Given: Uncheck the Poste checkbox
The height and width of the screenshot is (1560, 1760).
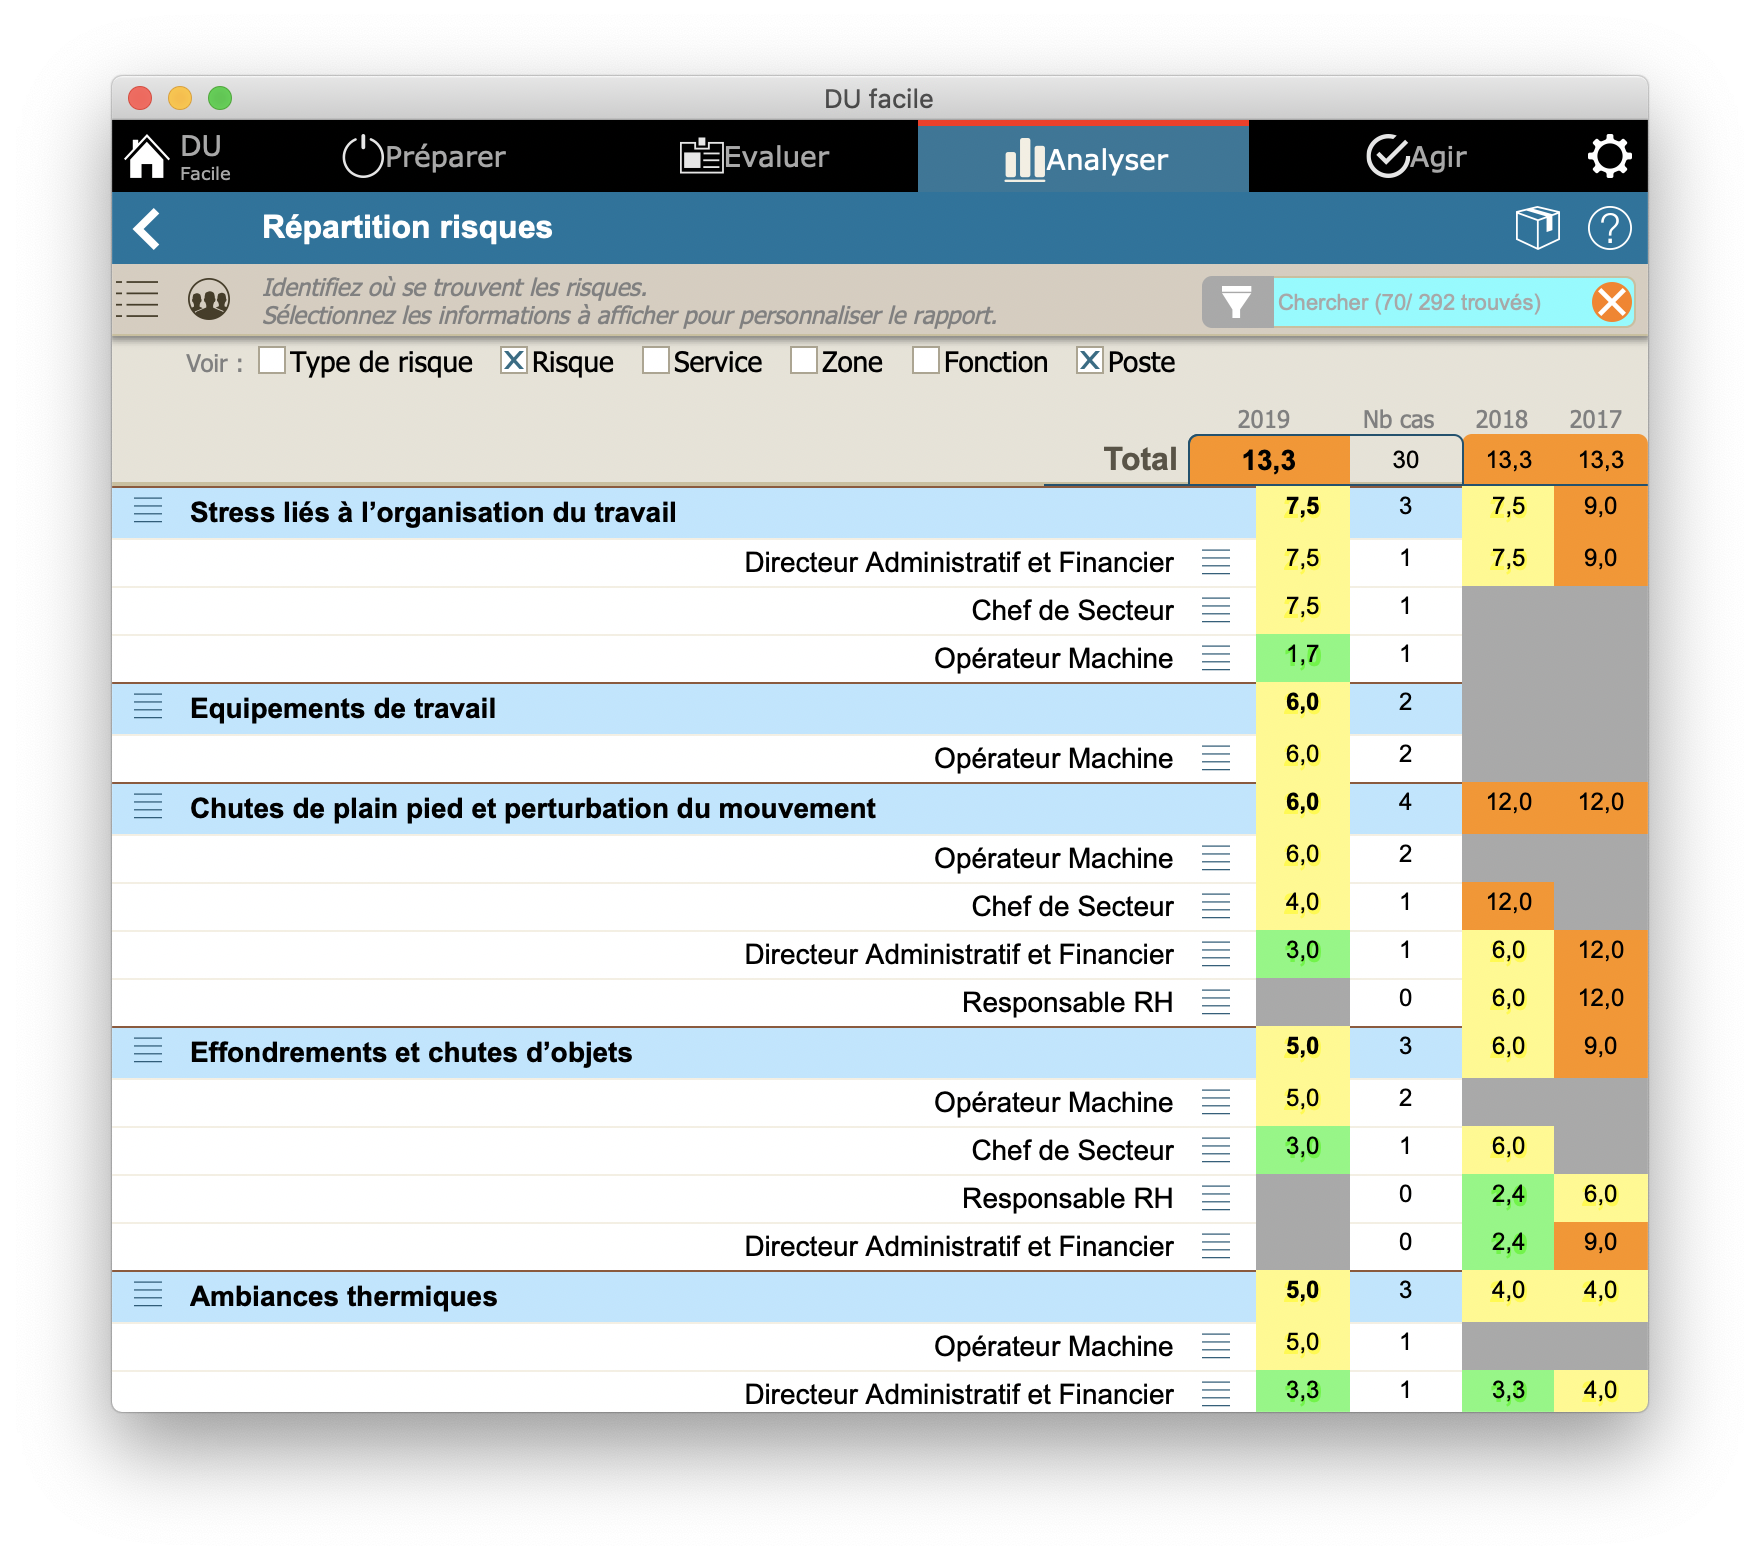Looking at the screenshot, I should [1089, 360].
